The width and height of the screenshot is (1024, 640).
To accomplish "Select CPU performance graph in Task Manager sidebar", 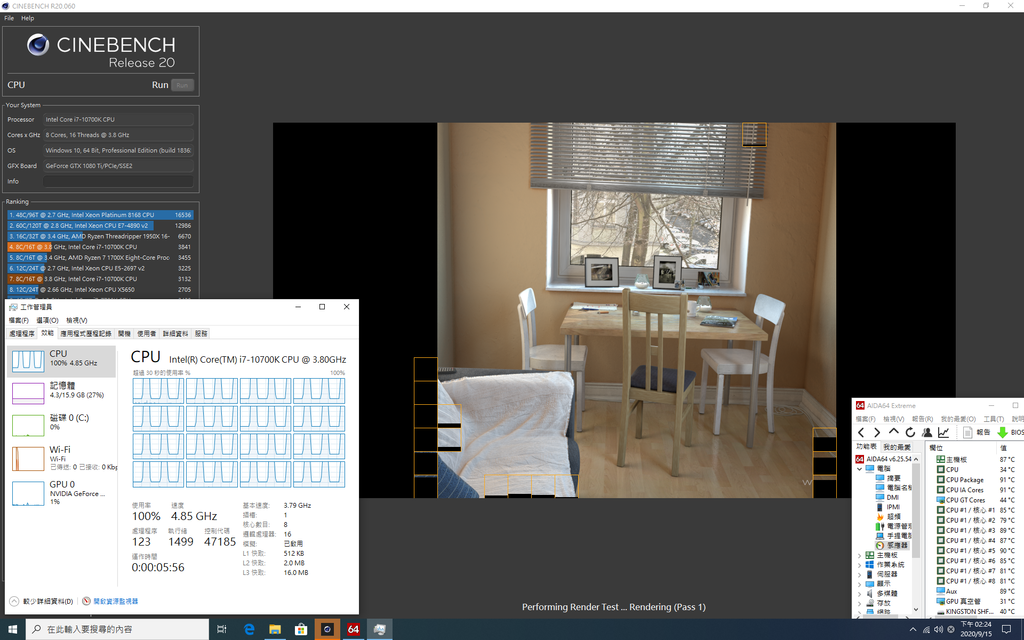I will click(61, 361).
